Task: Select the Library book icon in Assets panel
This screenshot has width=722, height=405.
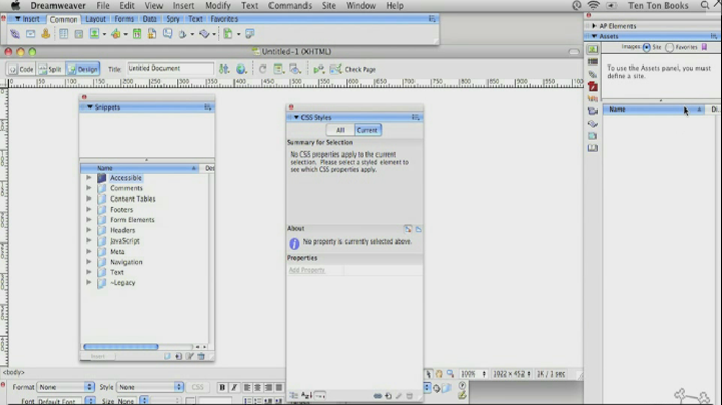Action: 593,148
